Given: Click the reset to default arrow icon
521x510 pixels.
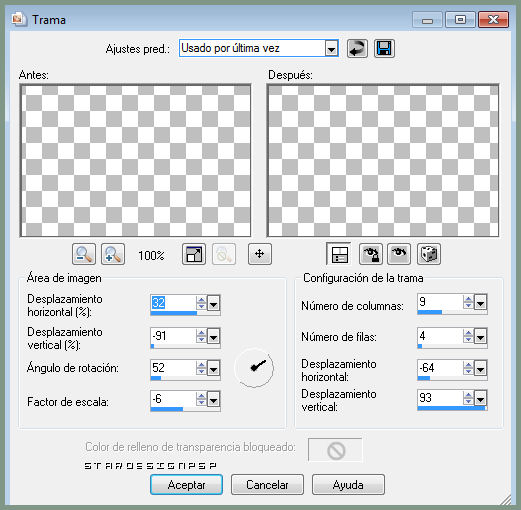Looking at the screenshot, I should pos(357,49).
